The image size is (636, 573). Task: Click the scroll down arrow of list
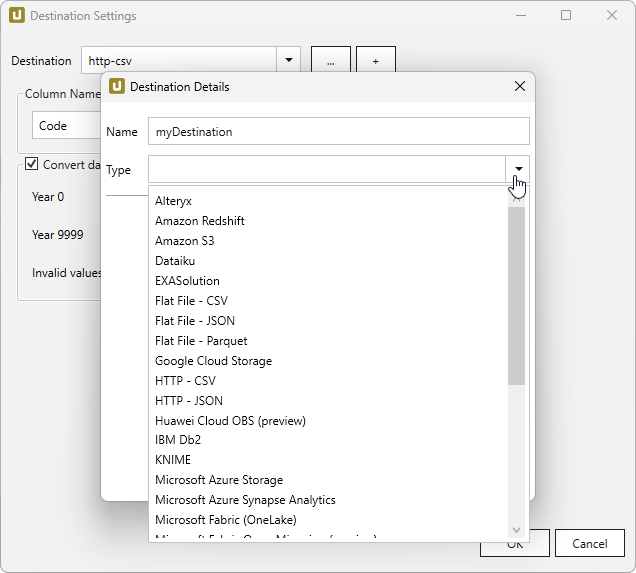tap(516, 530)
